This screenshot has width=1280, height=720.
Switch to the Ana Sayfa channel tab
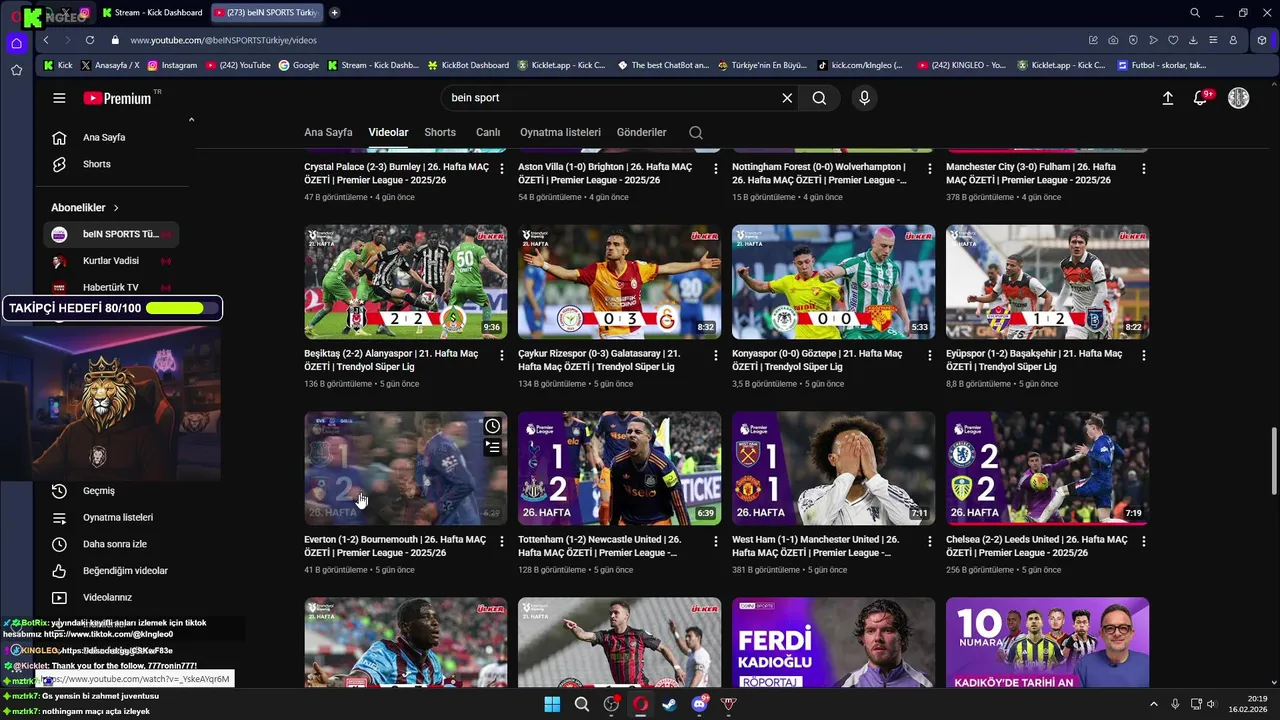click(328, 132)
